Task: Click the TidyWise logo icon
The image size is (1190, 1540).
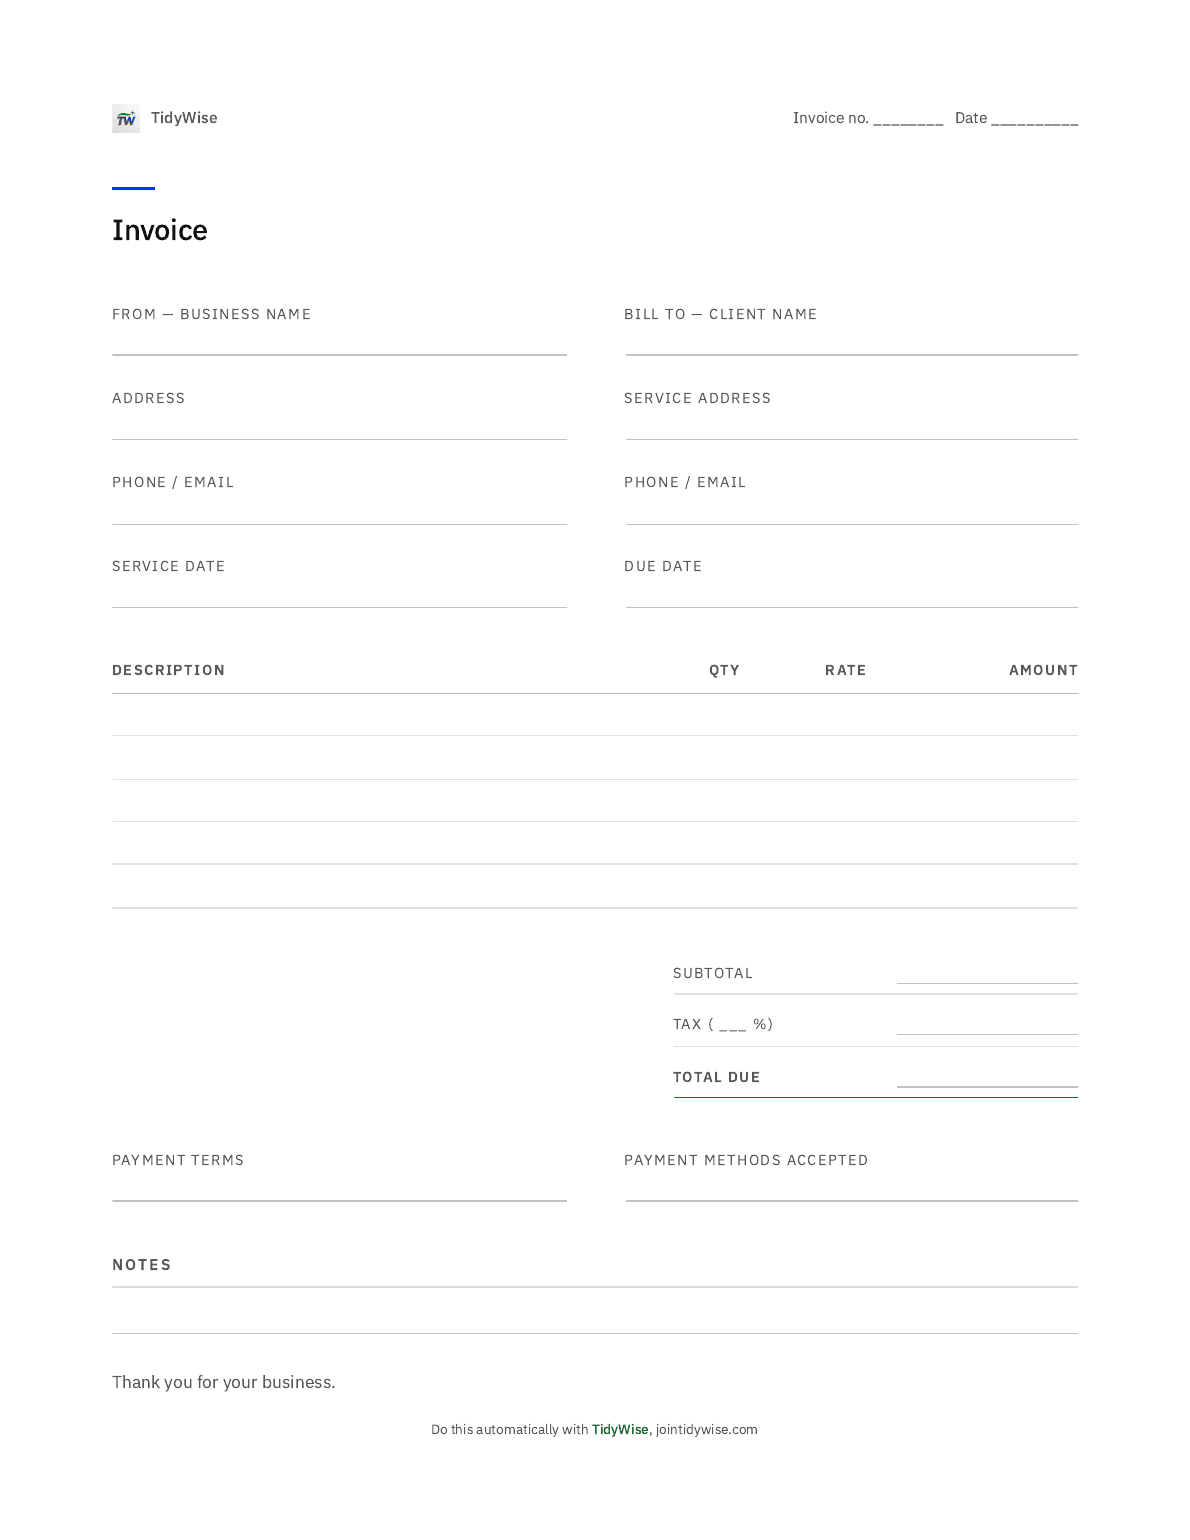Action: [126, 119]
